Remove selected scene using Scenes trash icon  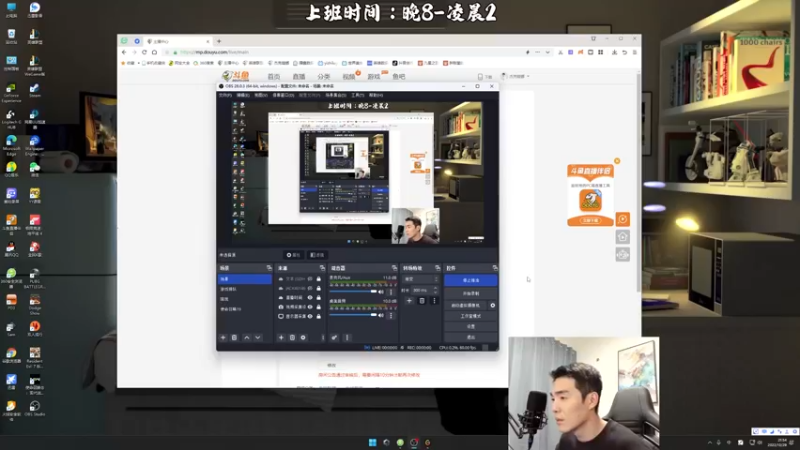234,338
